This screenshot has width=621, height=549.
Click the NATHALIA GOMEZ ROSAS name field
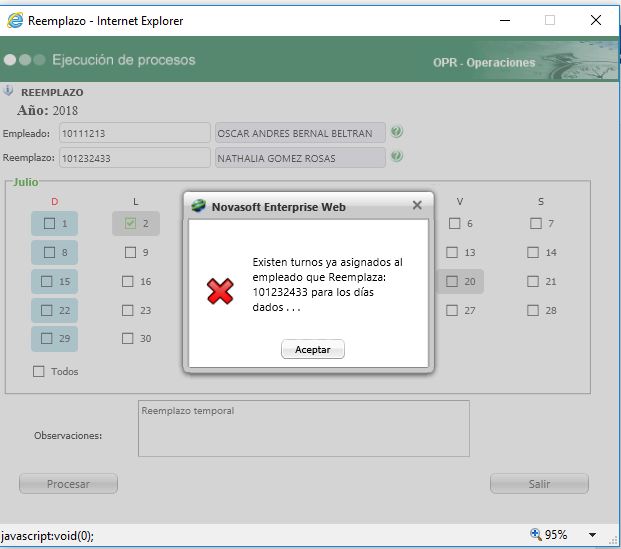[300, 158]
